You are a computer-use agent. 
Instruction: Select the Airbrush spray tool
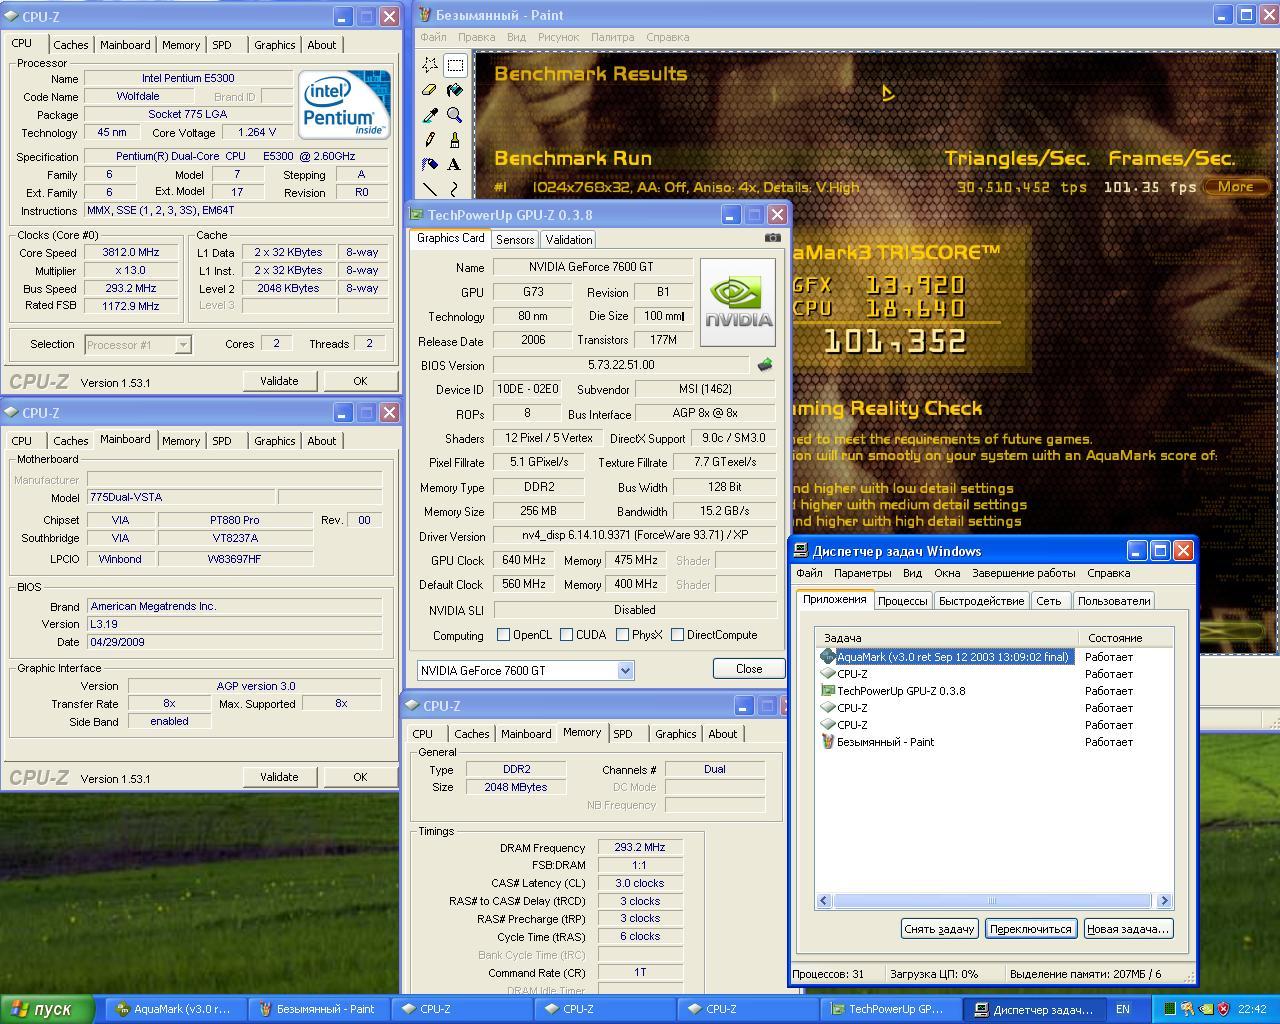tap(430, 165)
